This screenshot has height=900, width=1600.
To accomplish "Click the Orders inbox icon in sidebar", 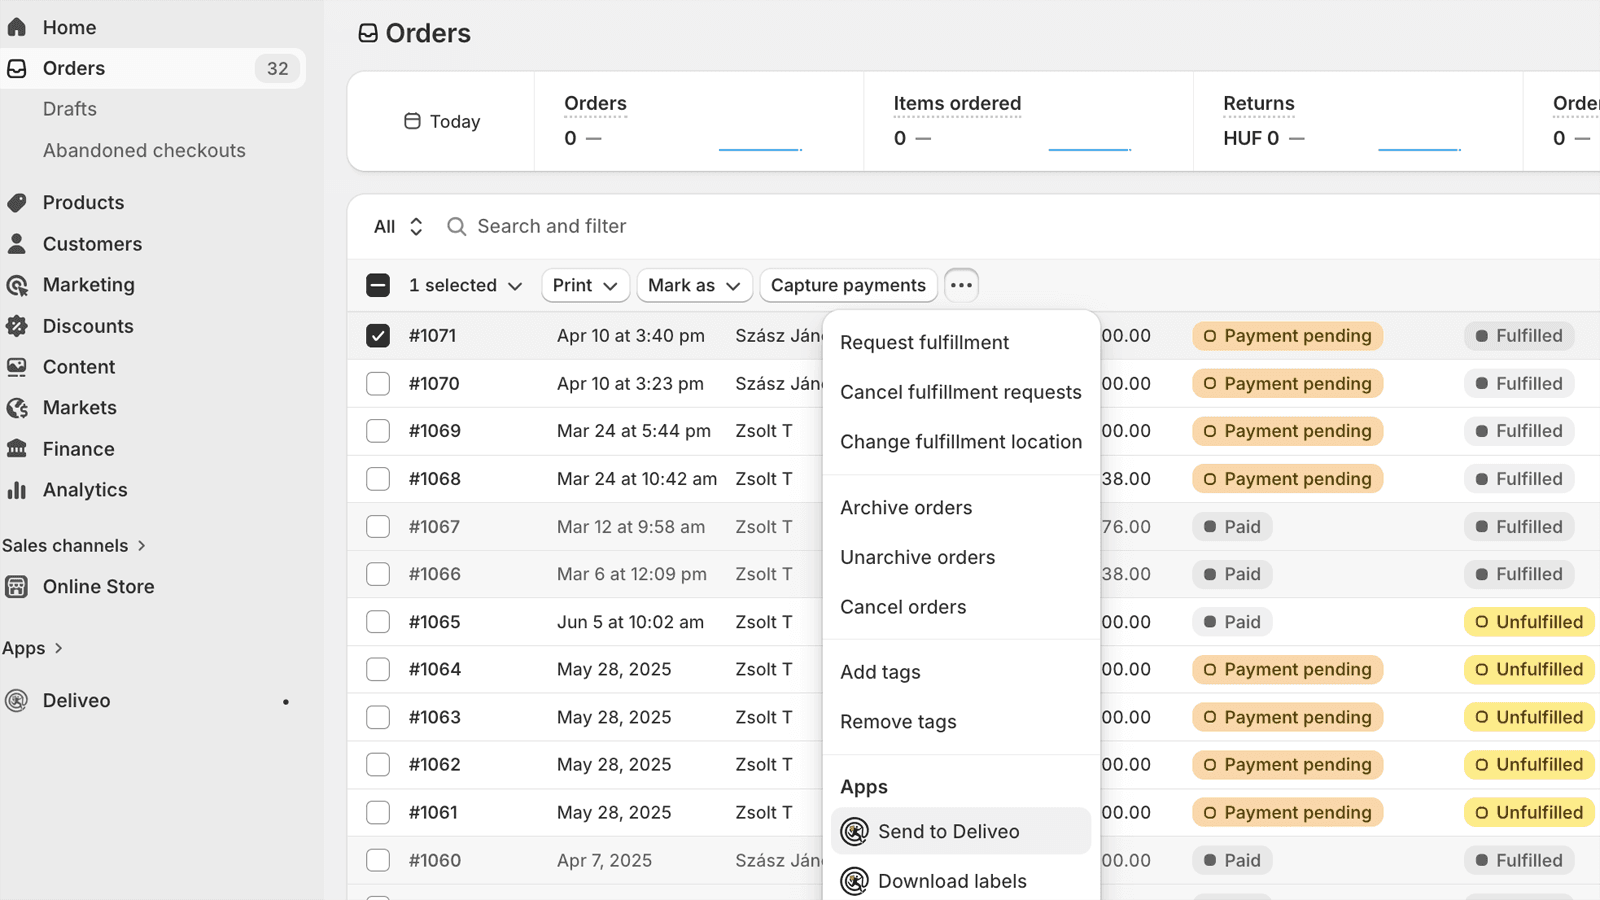I will (x=17, y=68).
